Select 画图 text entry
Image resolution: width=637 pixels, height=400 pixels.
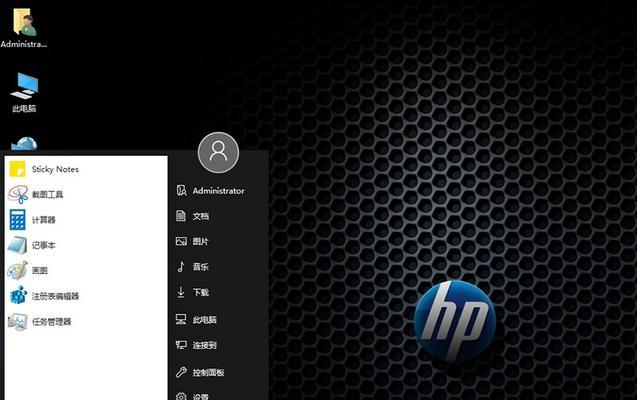pos(40,270)
